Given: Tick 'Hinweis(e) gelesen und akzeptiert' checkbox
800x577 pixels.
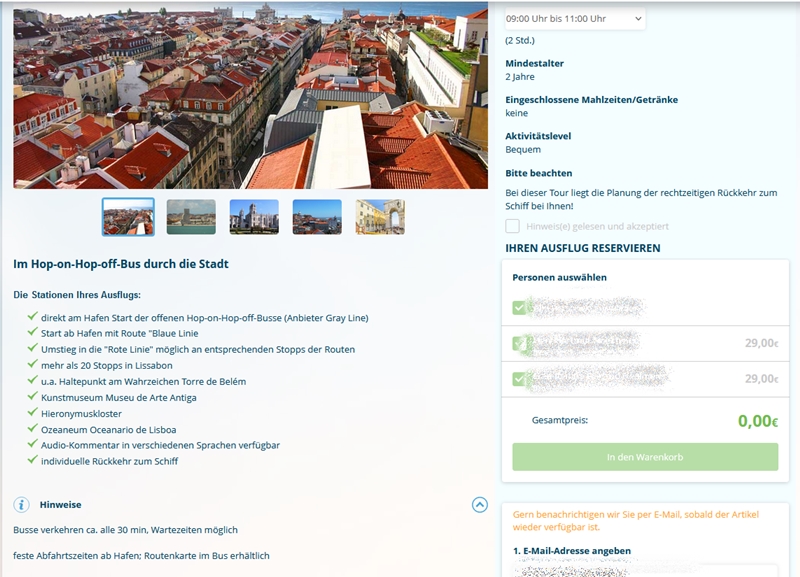Looking at the screenshot, I should [513, 226].
